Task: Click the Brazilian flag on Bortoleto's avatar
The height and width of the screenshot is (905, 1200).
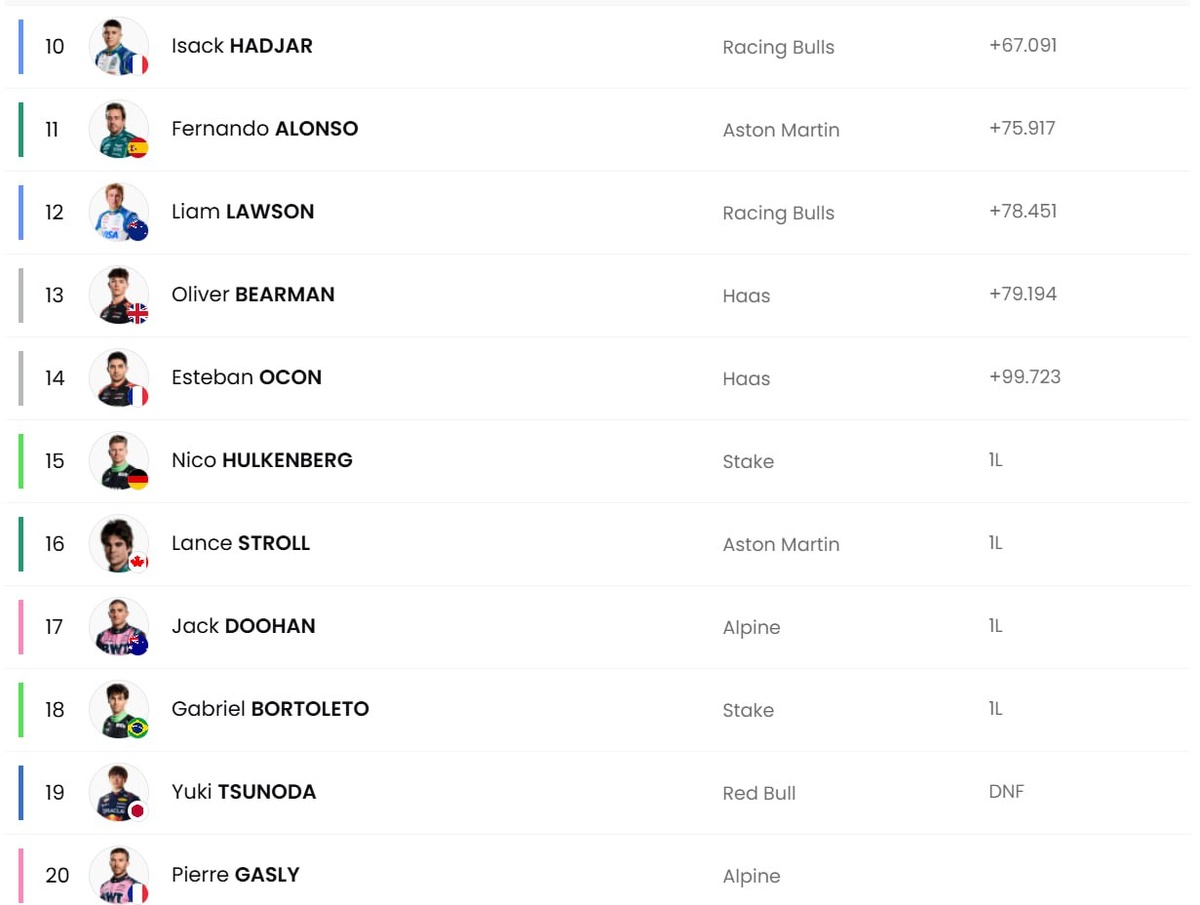Action: (138, 728)
